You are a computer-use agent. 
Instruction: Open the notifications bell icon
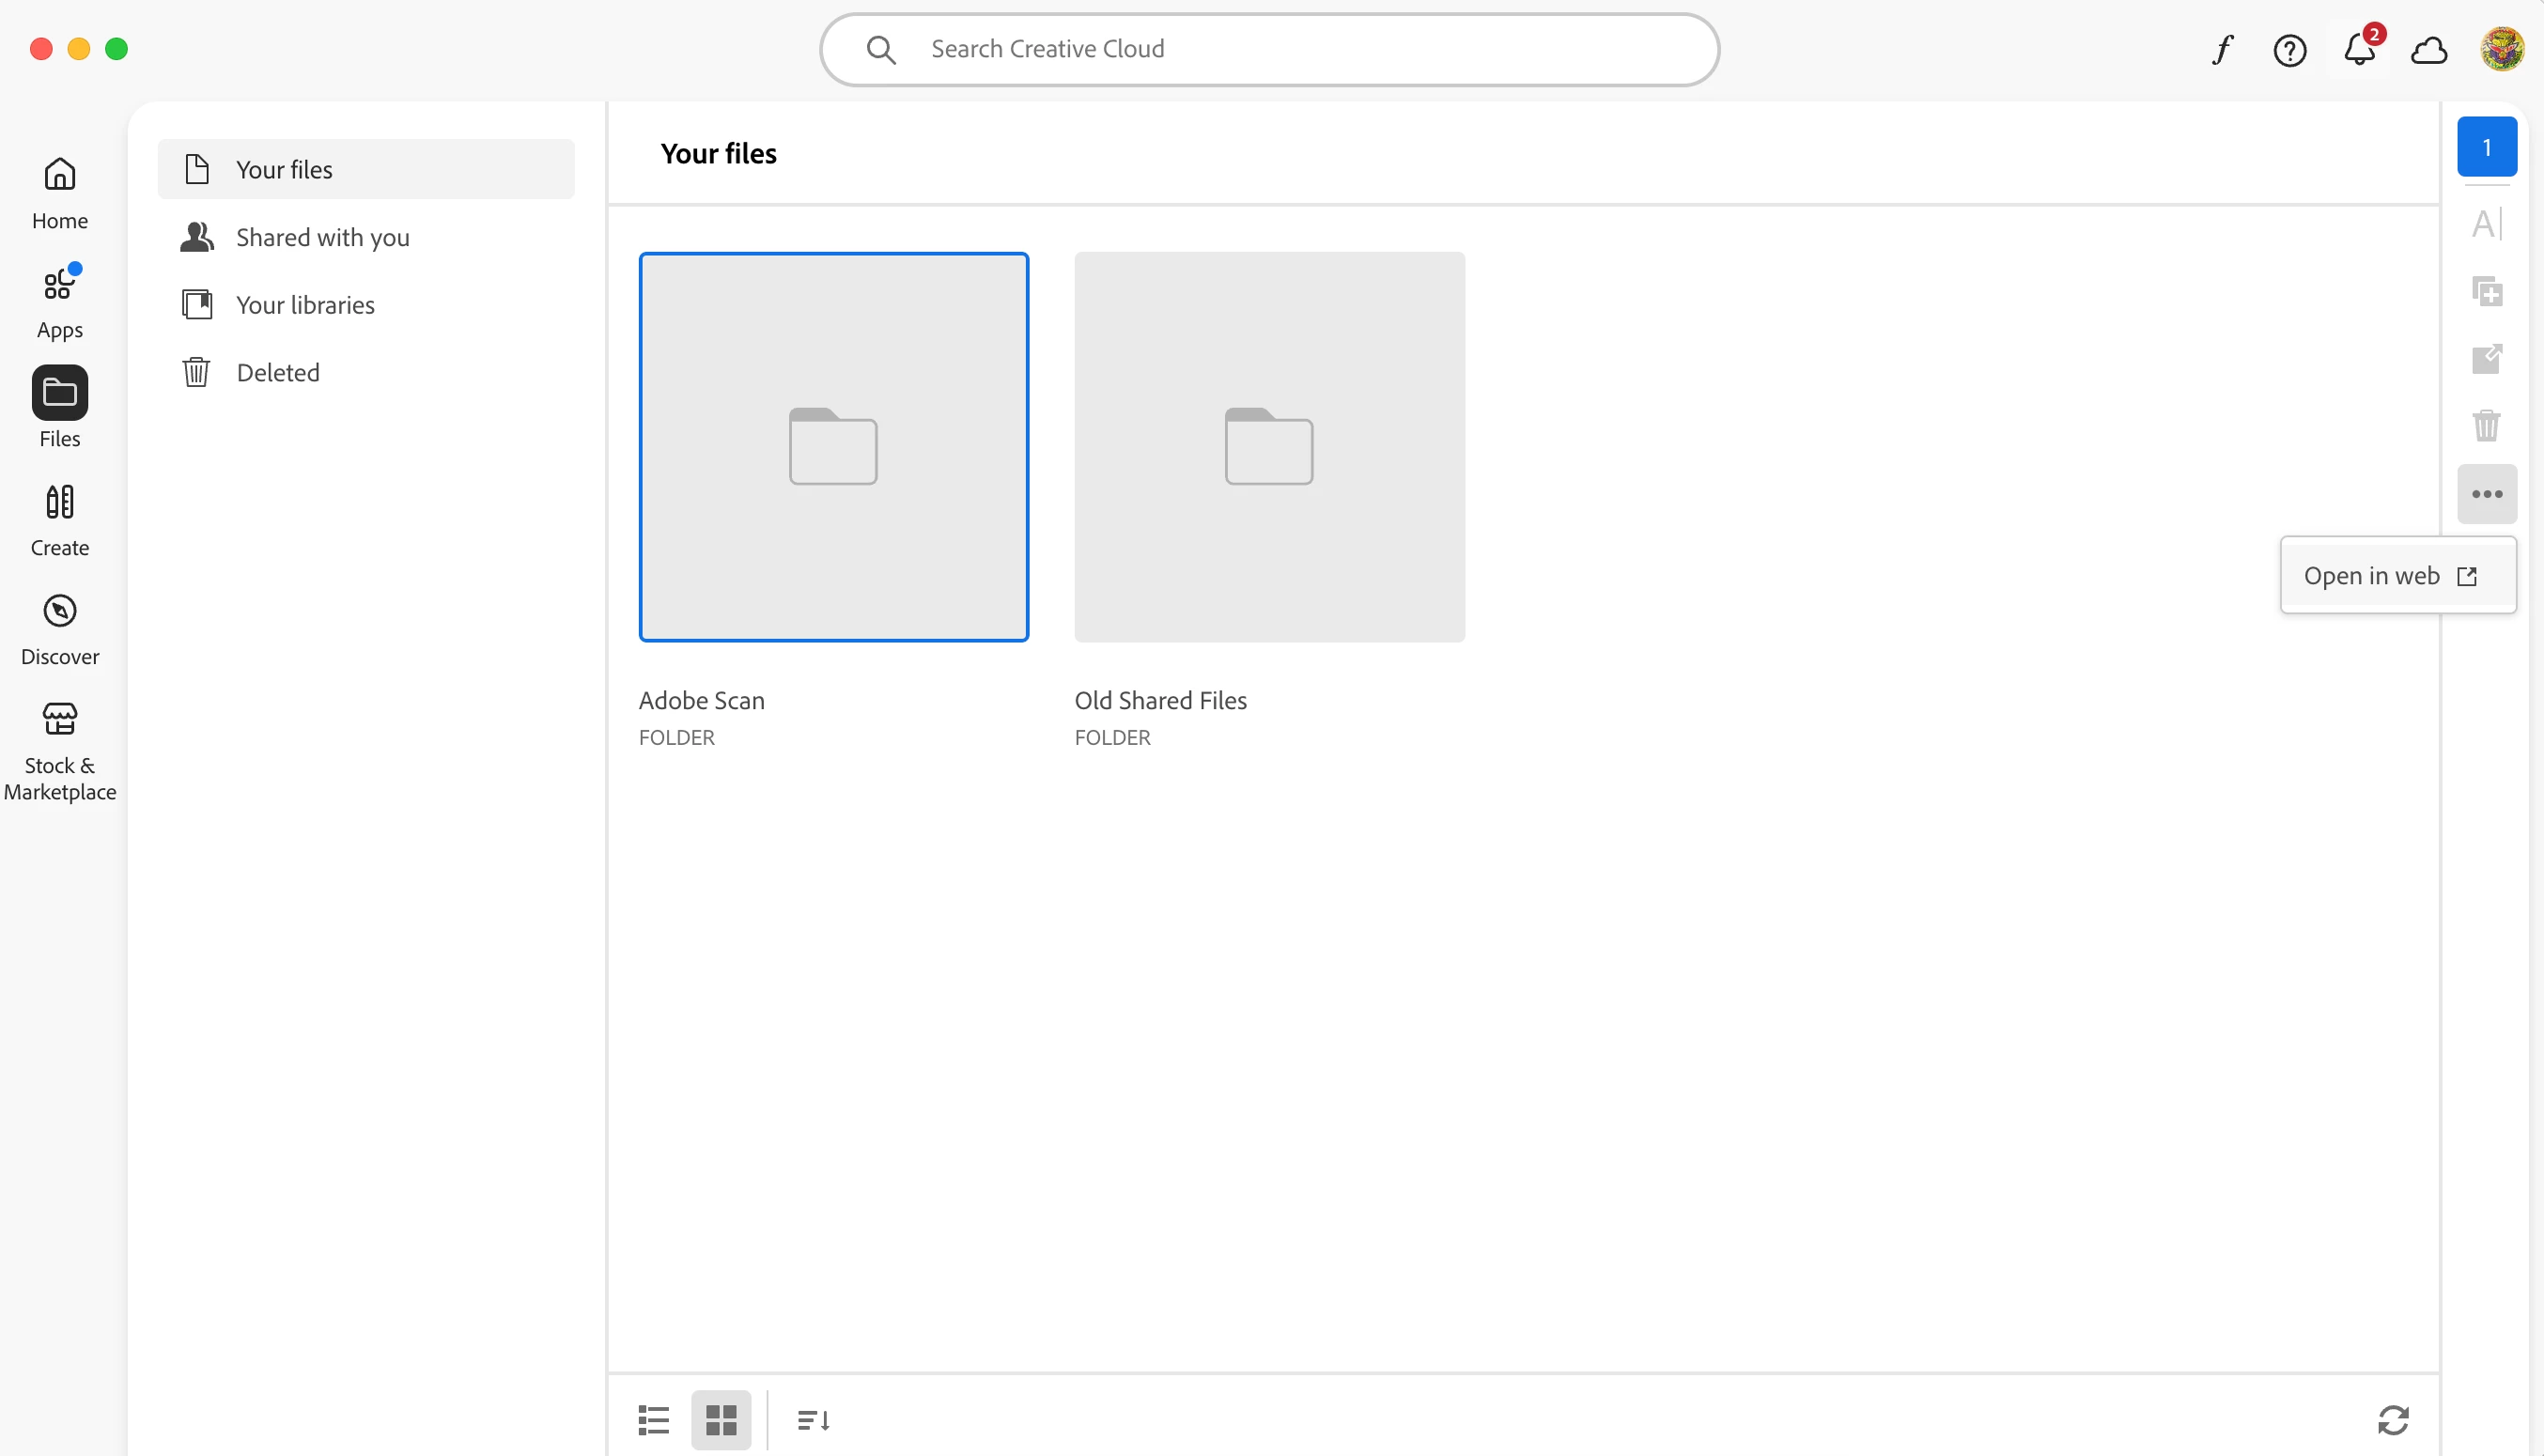click(x=2359, y=49)
